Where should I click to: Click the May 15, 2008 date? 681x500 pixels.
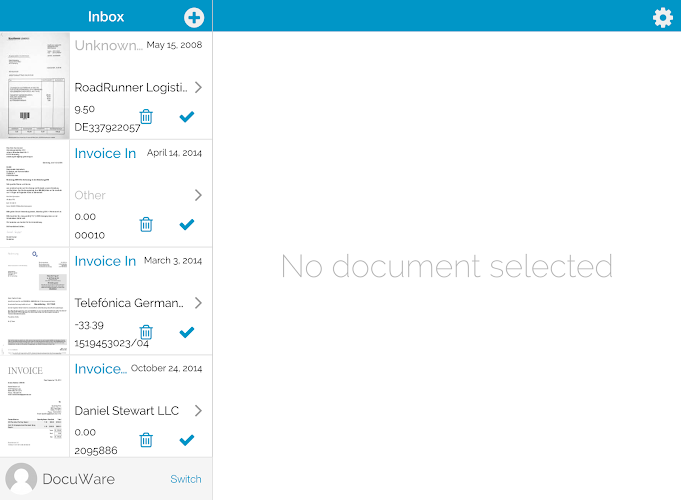pos(174,45)
